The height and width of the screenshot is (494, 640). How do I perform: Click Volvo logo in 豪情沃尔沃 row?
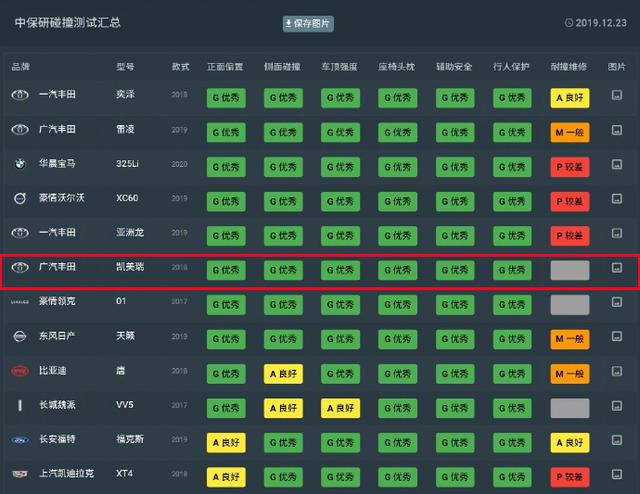(20, 198)
